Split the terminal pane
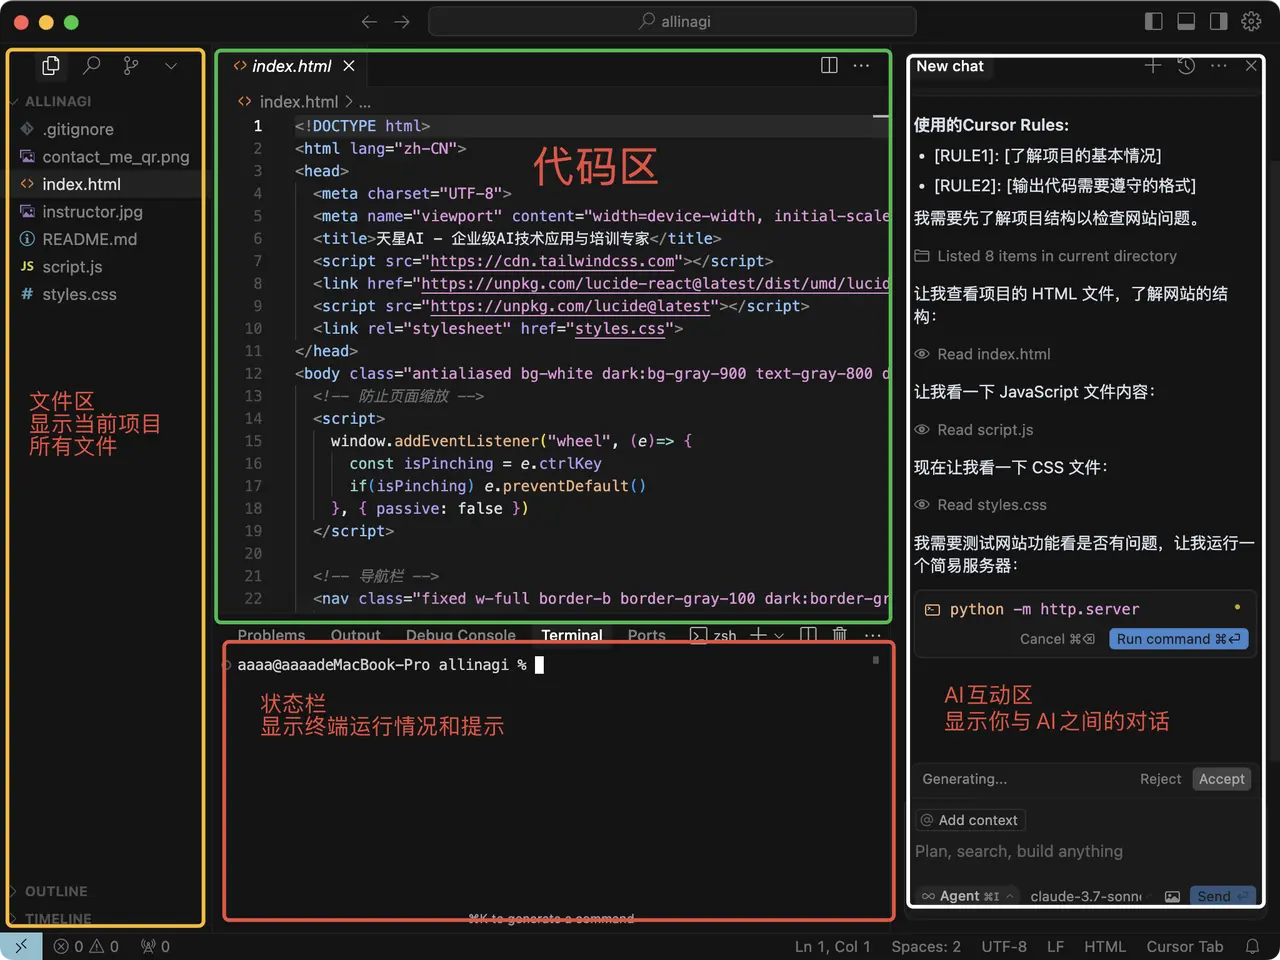1280x960 pixels. click(x=809, y=634)
